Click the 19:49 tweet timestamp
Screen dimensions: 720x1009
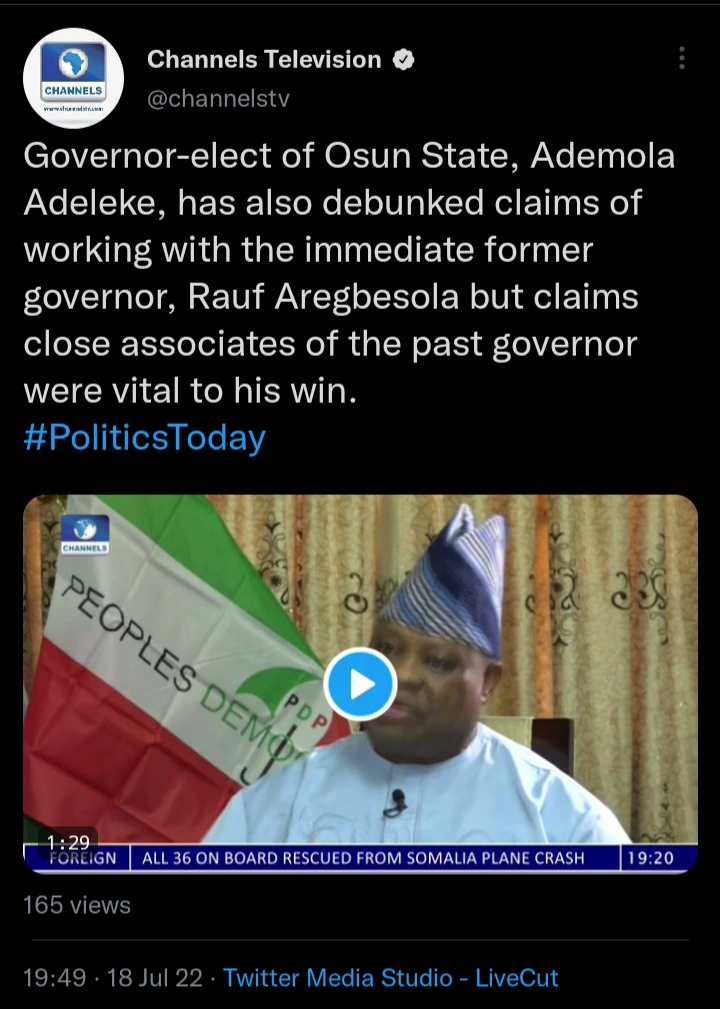55,977
